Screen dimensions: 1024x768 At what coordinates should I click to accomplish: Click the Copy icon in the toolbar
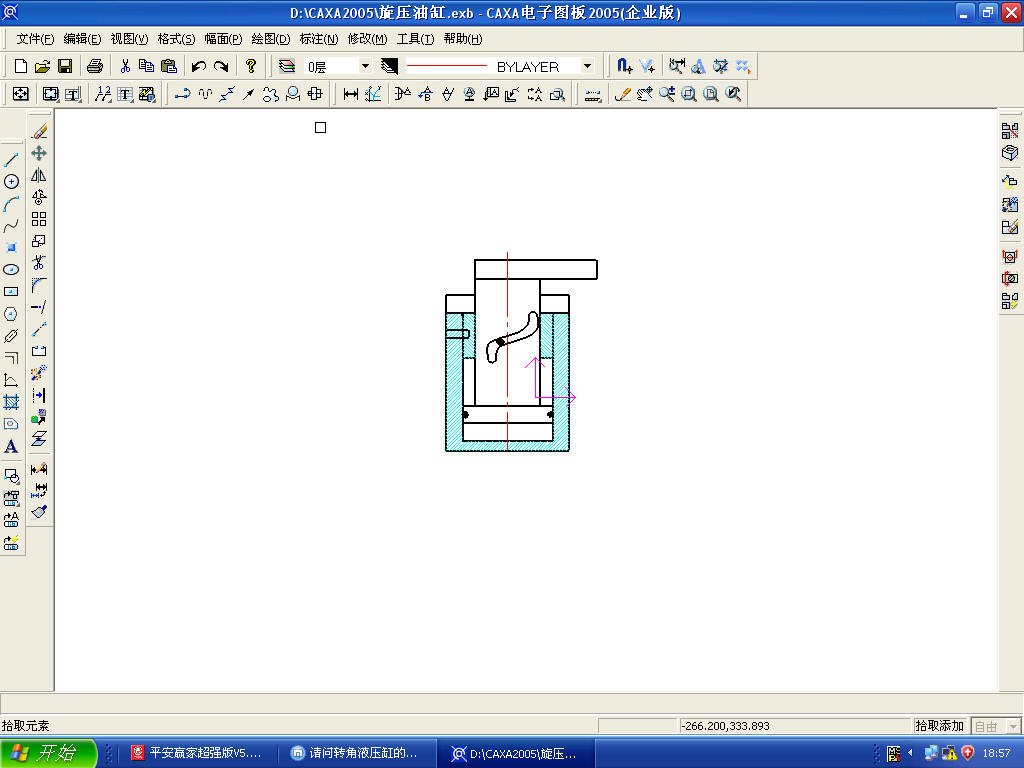coord(146,66)
